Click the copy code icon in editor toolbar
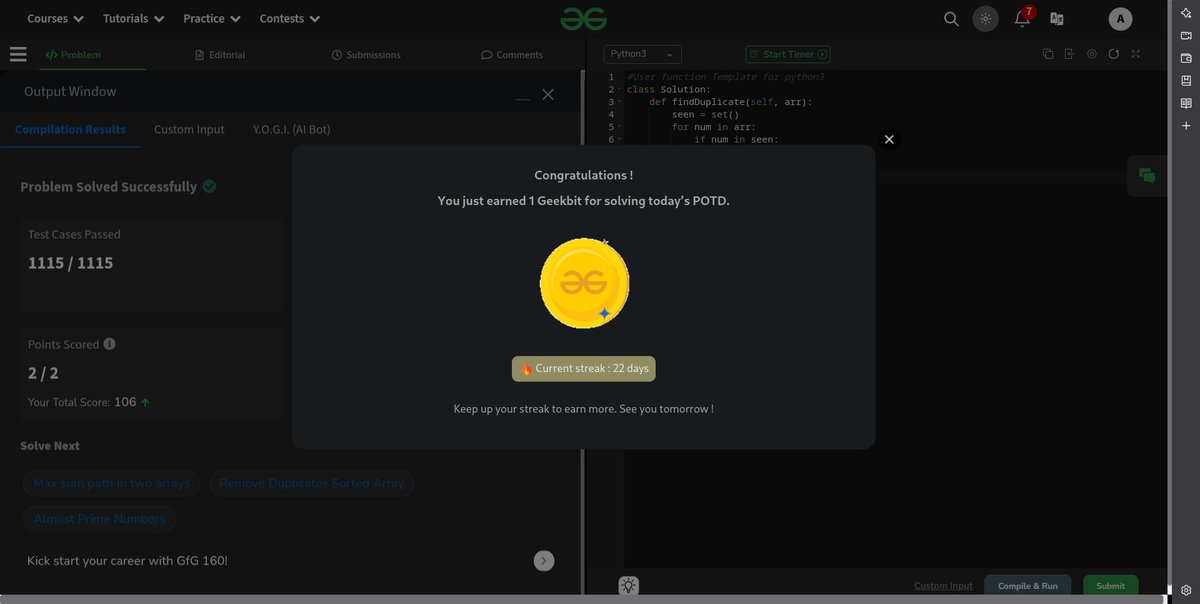 pyautogui.click(x=1048, y=54)
